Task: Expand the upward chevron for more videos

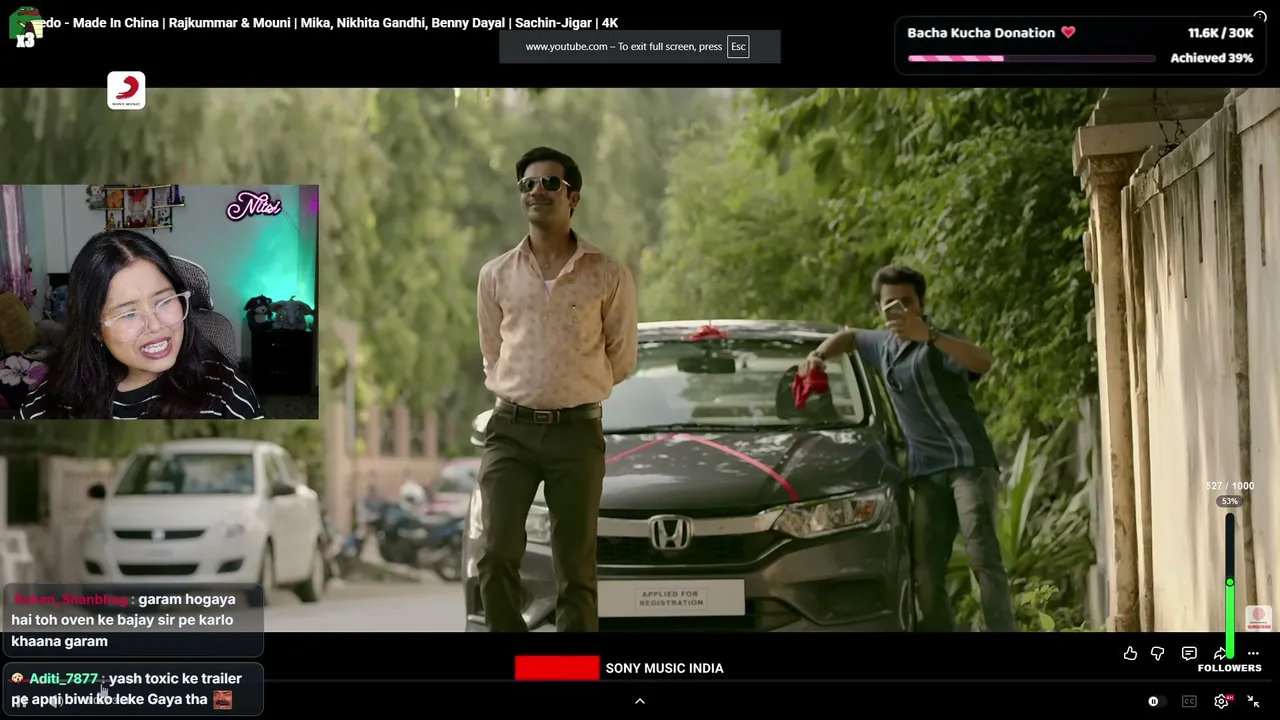Action: [640, 701]
